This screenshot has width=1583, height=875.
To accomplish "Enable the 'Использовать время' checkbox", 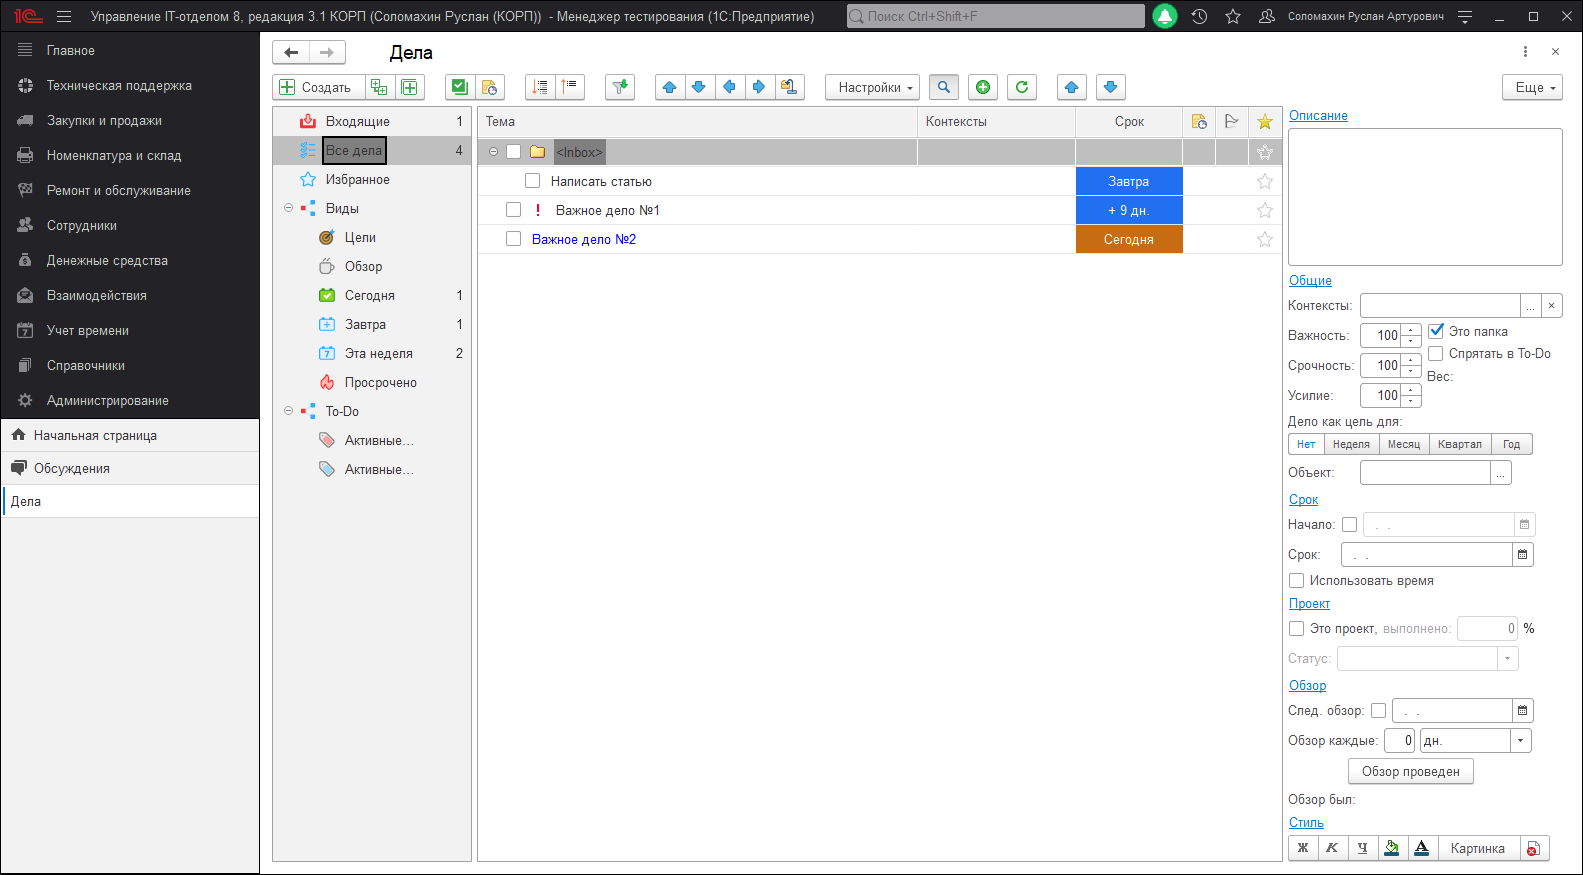I will (1296, 580).
